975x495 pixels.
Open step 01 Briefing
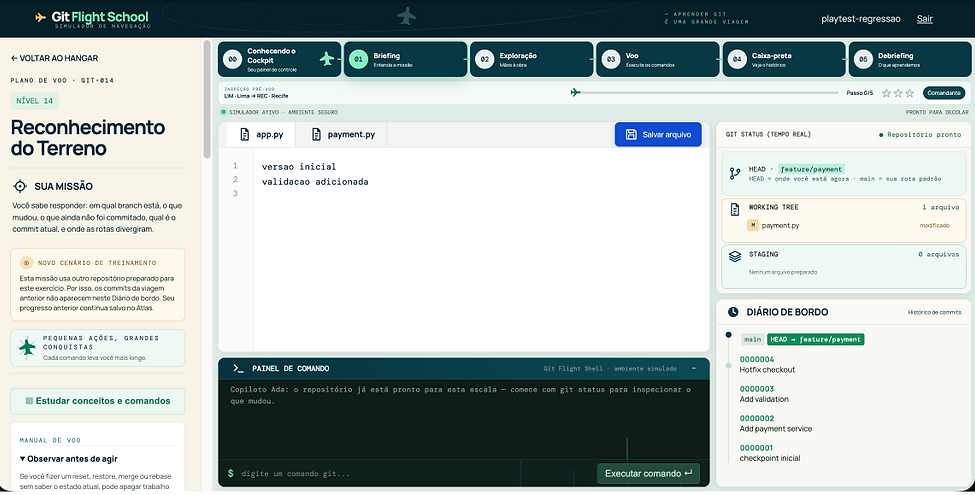pos(405,59)
